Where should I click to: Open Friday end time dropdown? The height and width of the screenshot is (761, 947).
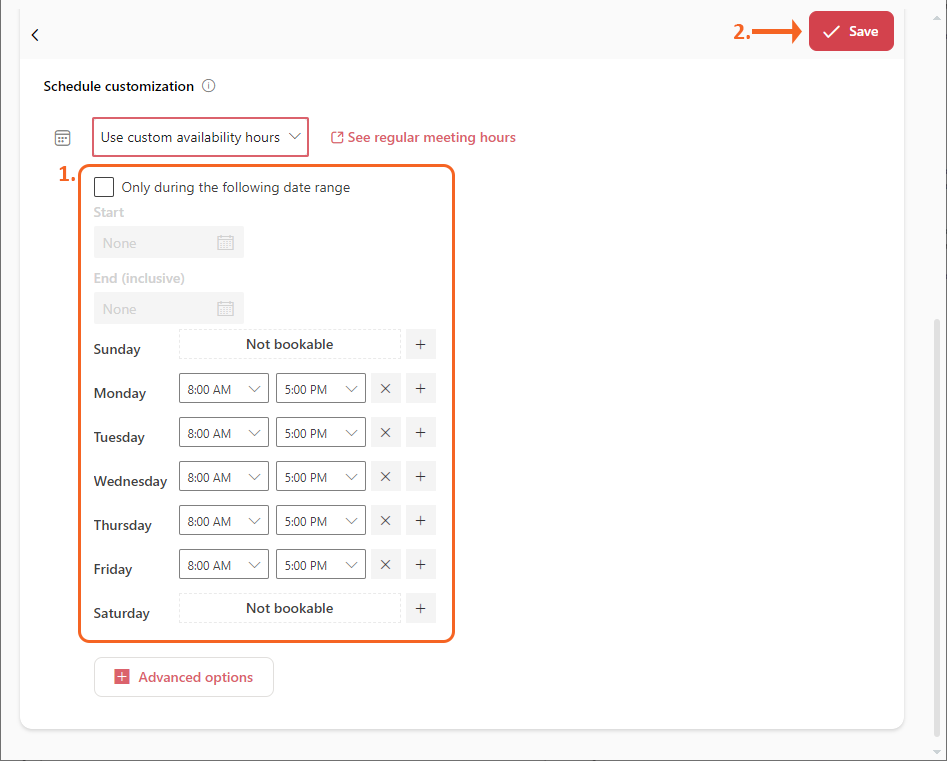(321, 565)
